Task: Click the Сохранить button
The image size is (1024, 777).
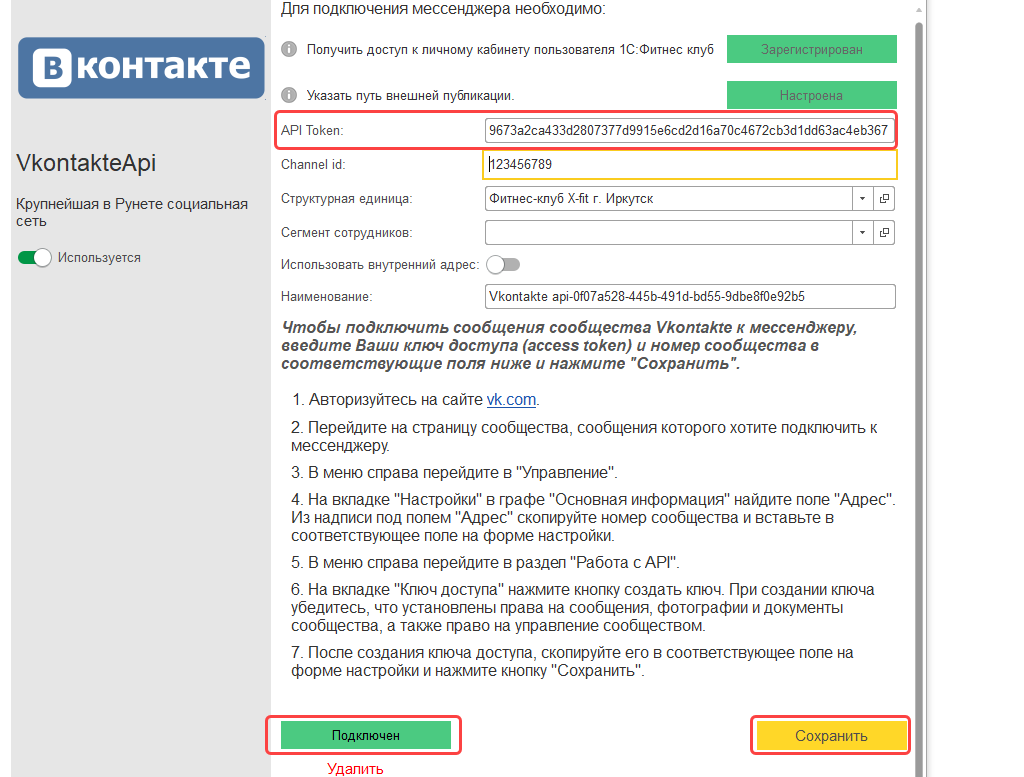Action: pos(831,736)
